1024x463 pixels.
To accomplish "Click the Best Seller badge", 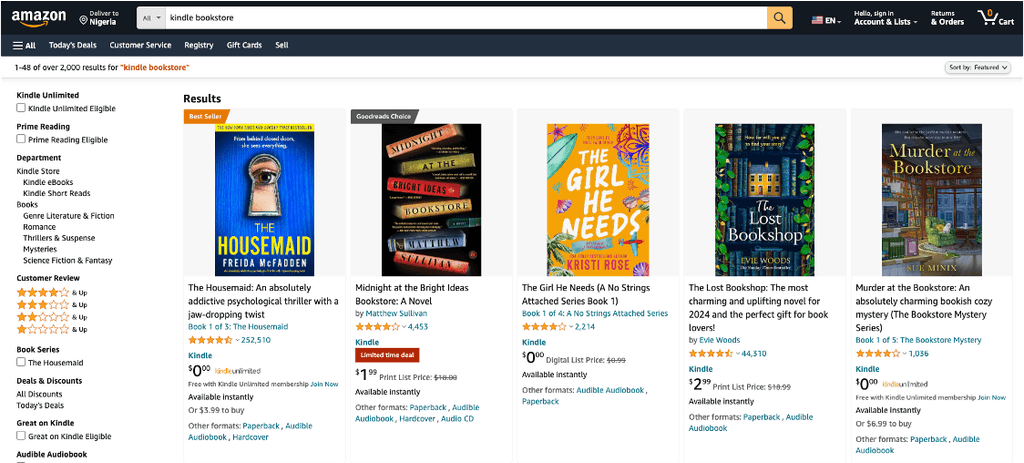I will (x=206, y=116).
